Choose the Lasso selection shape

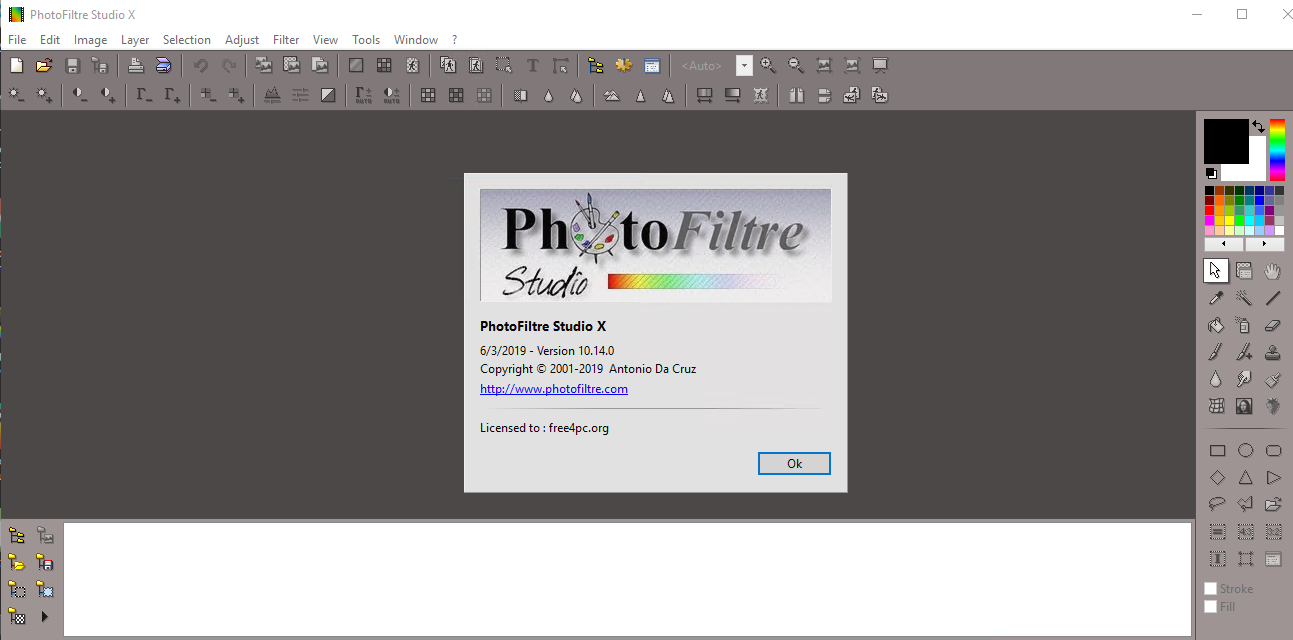1217,504
